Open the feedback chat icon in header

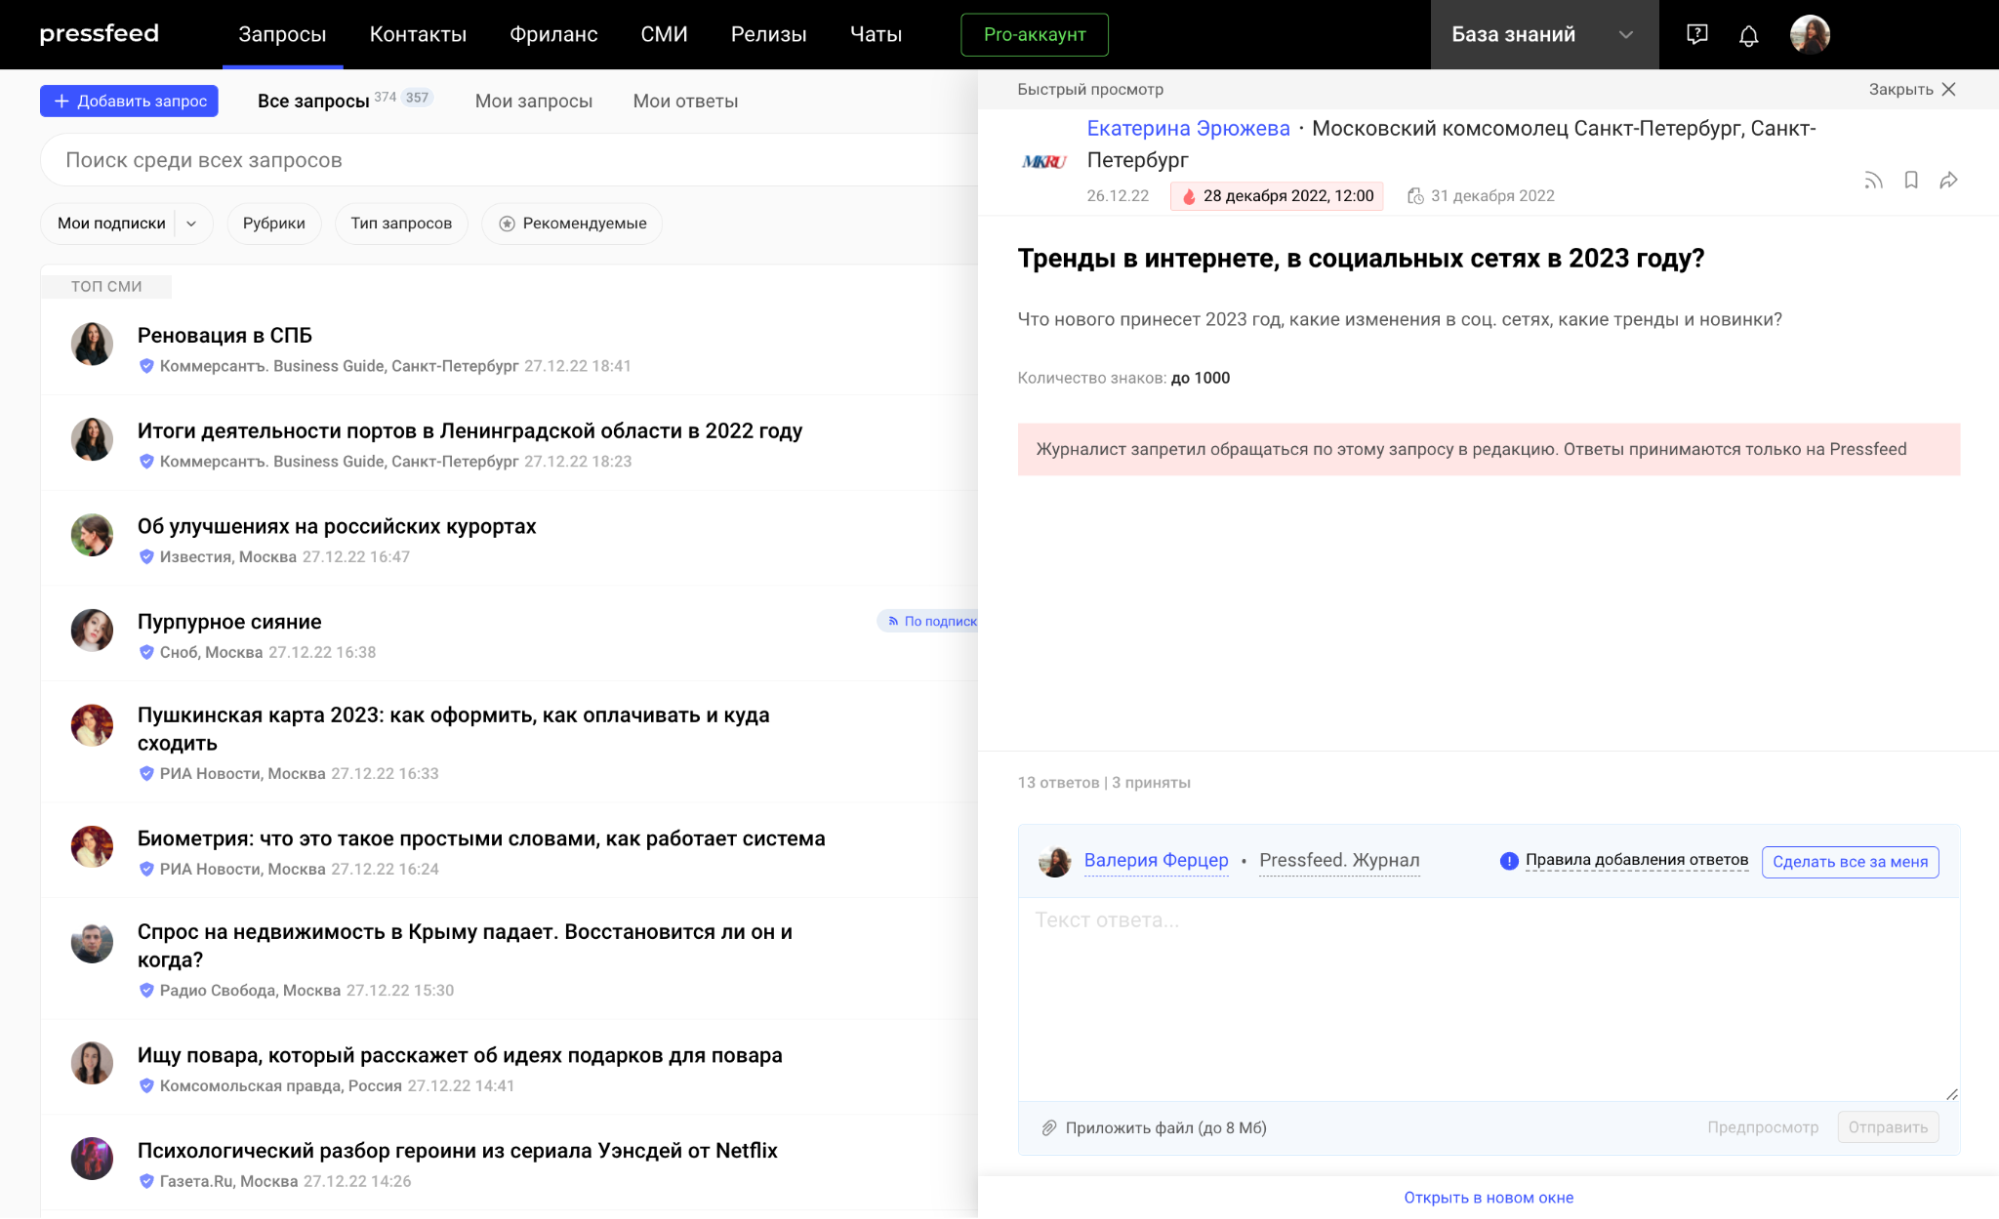pos(1696,35)
